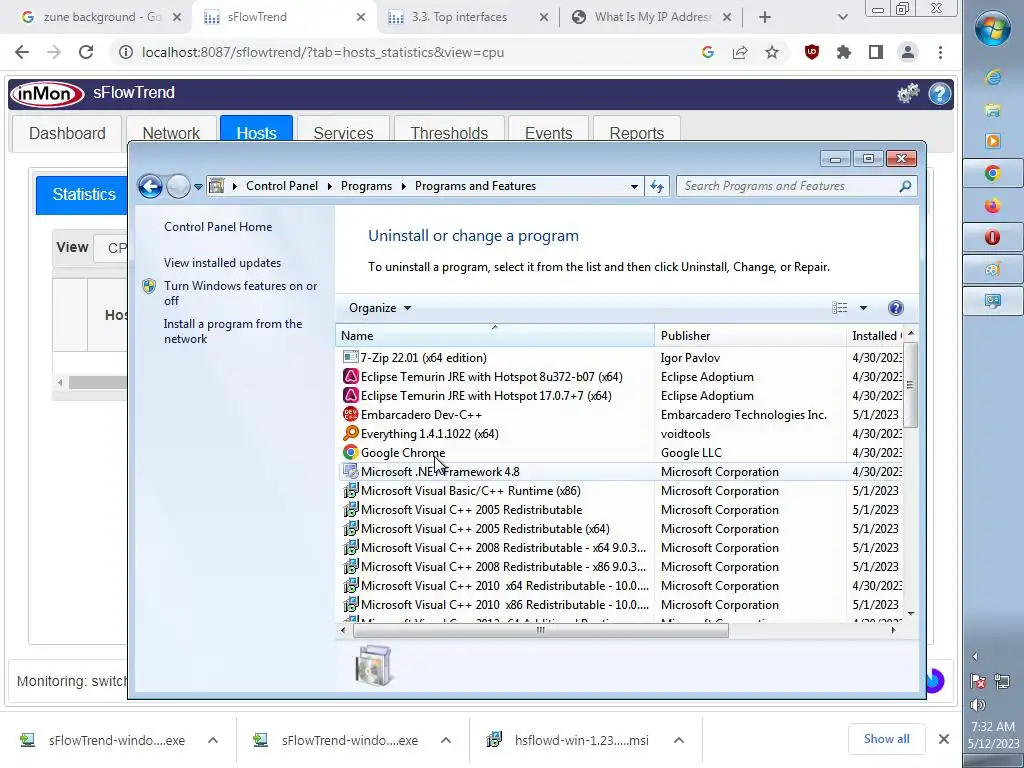Switch to What Is My IP Address tab

tap(652, 17)
